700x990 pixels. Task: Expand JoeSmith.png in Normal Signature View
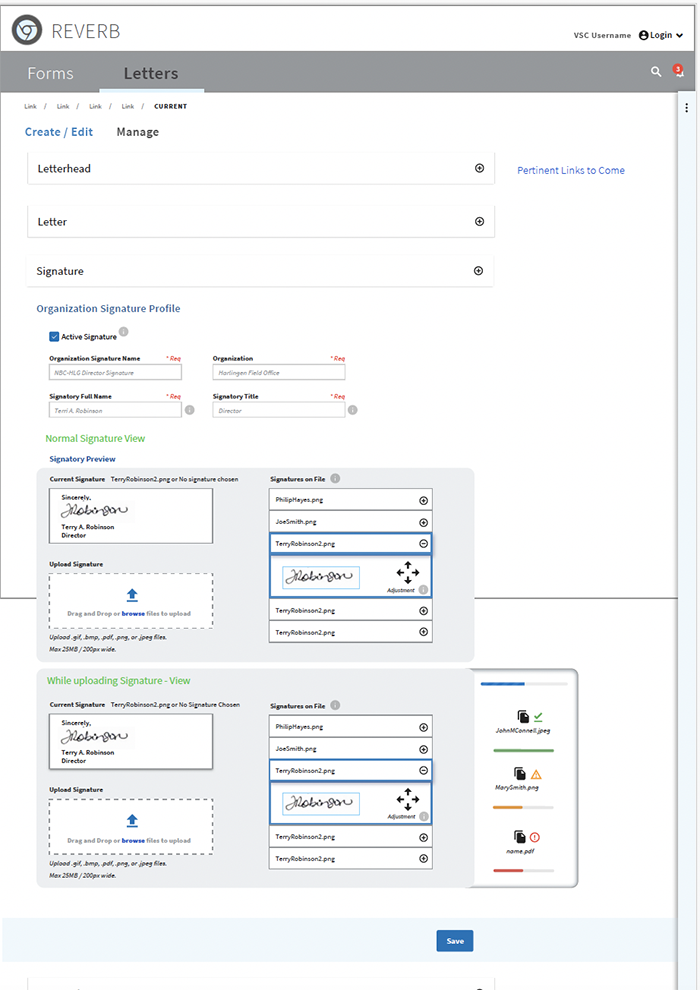pyautogui.click(x=424, y=523)
